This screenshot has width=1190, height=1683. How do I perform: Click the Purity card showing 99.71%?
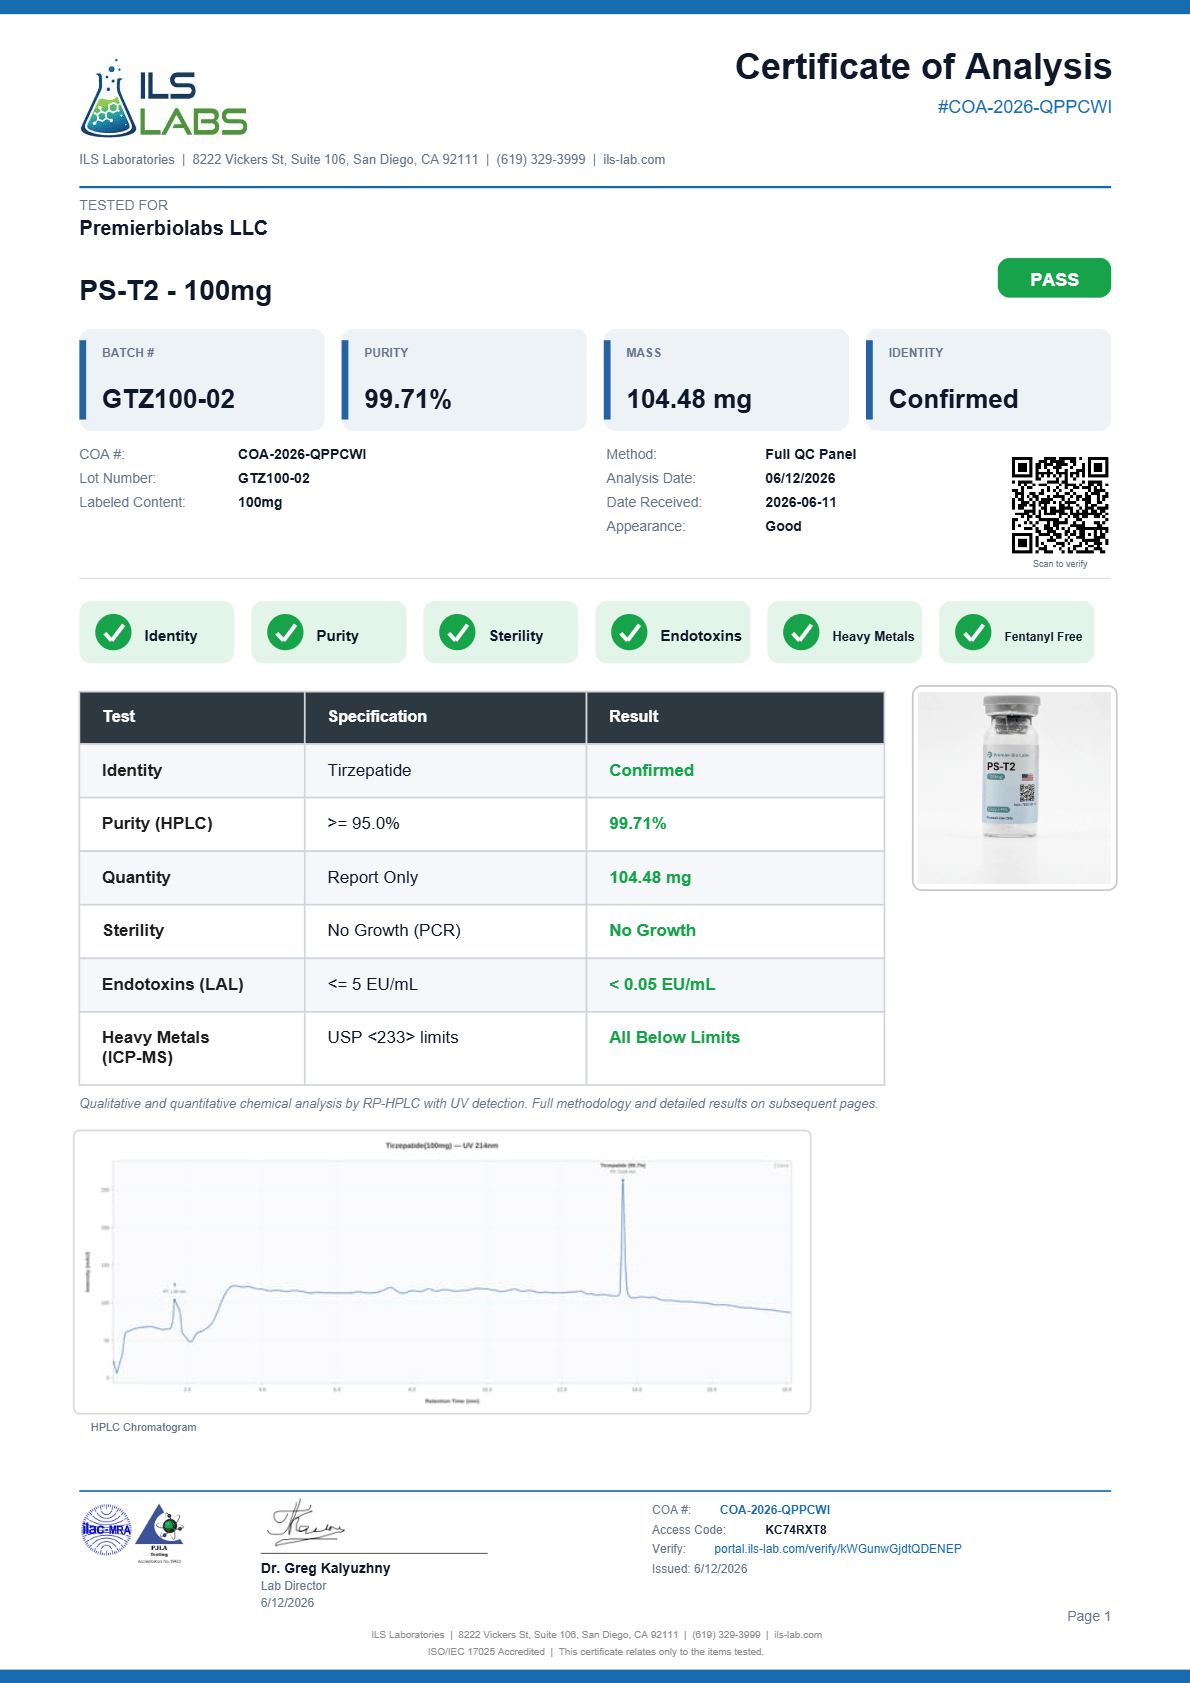(x=464, y=380)
